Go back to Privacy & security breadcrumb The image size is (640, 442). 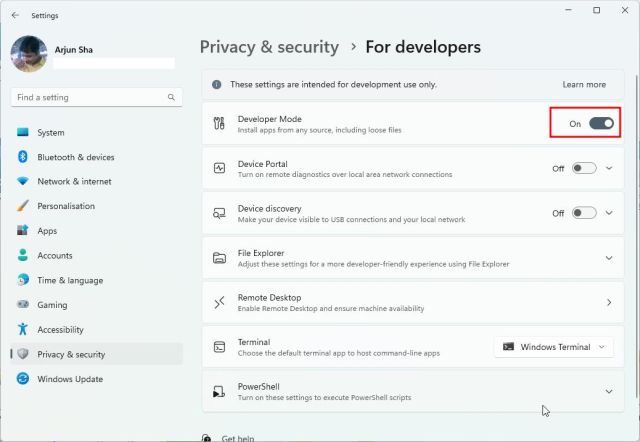(x=268, y=47)
